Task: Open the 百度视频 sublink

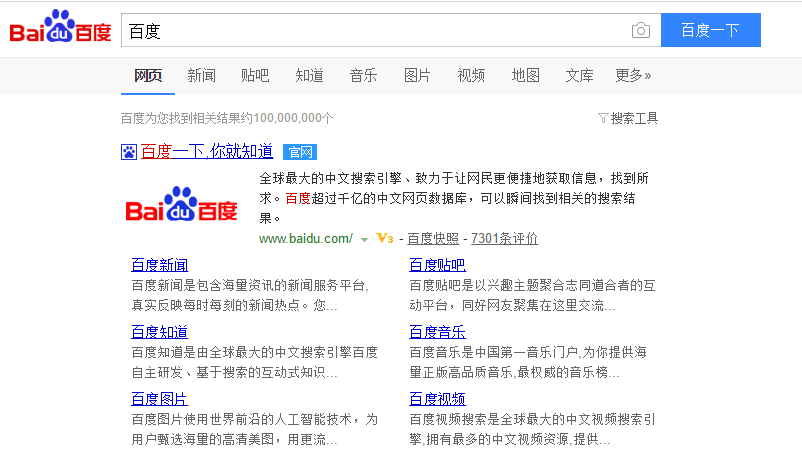Action: pyautogui.click(x=437, y=399)
